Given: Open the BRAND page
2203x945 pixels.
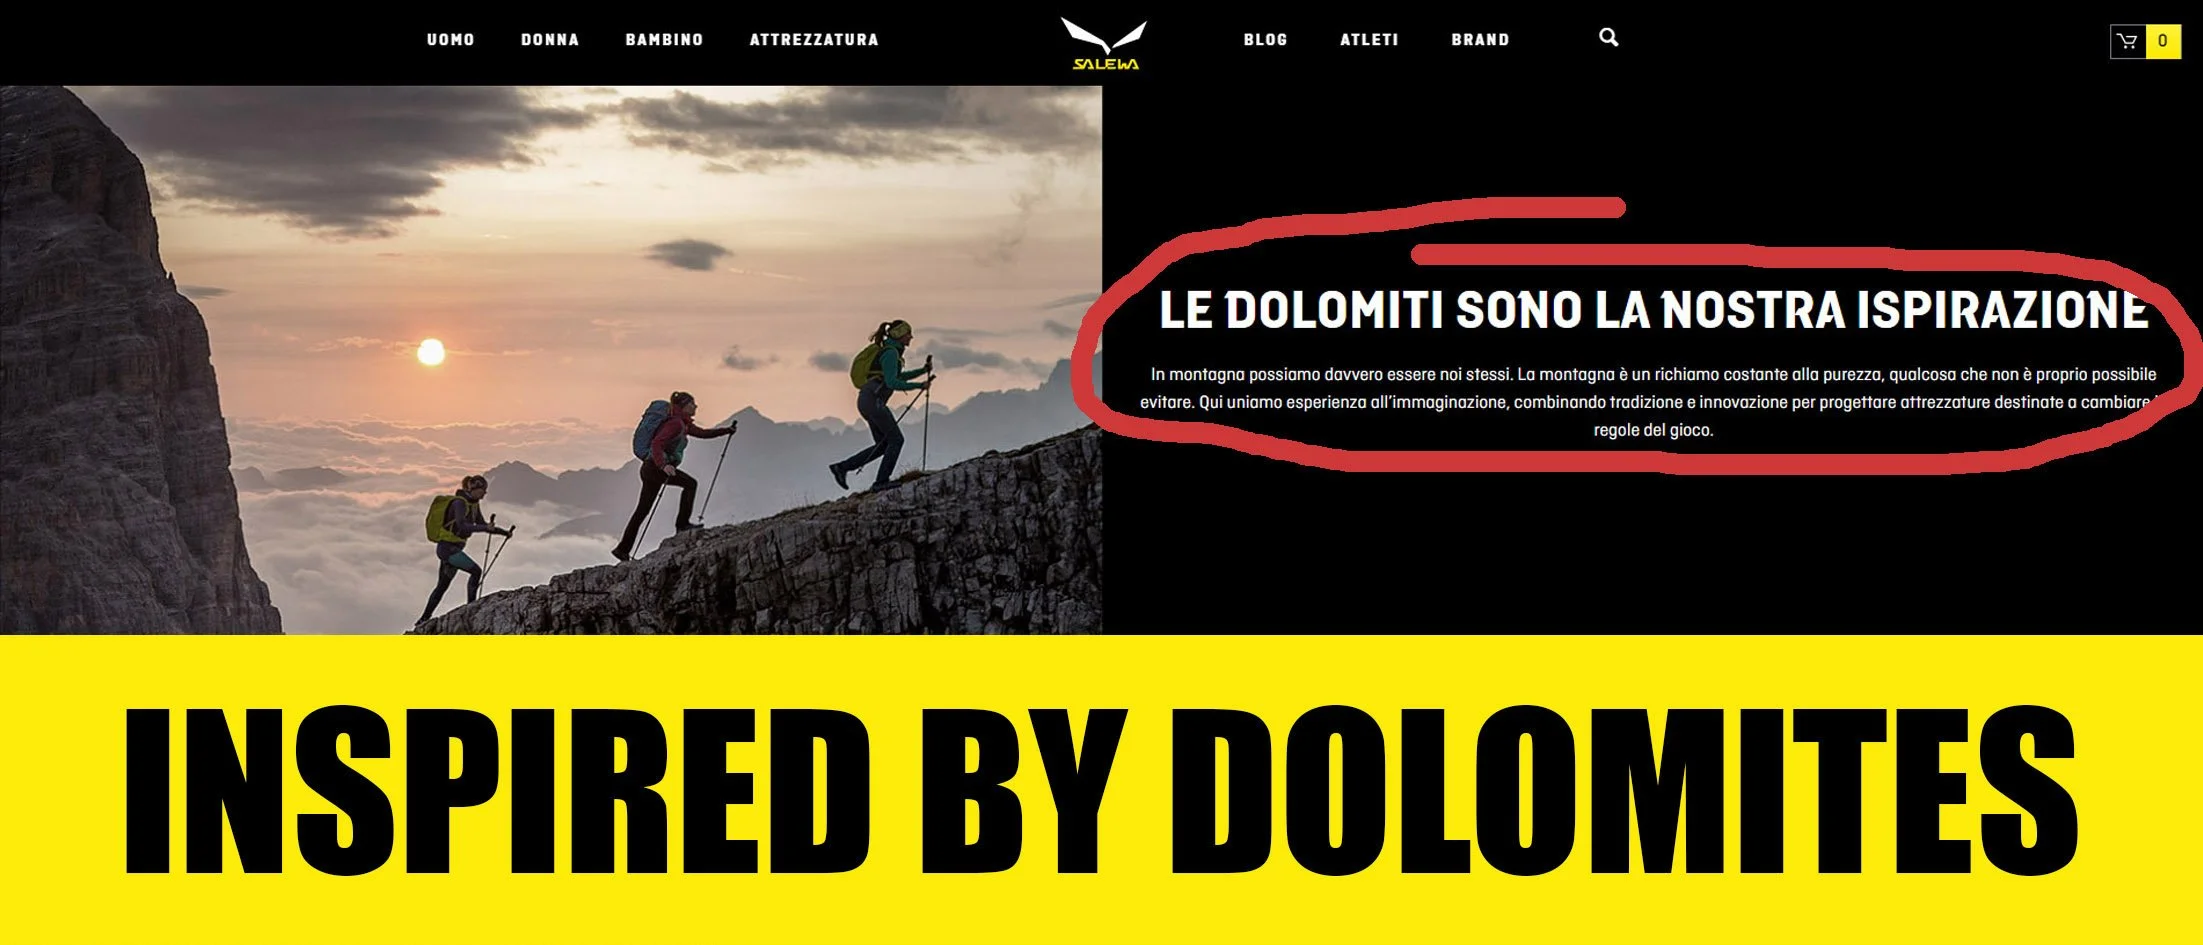Looking at the screenshot, I should coord(1480,40).
